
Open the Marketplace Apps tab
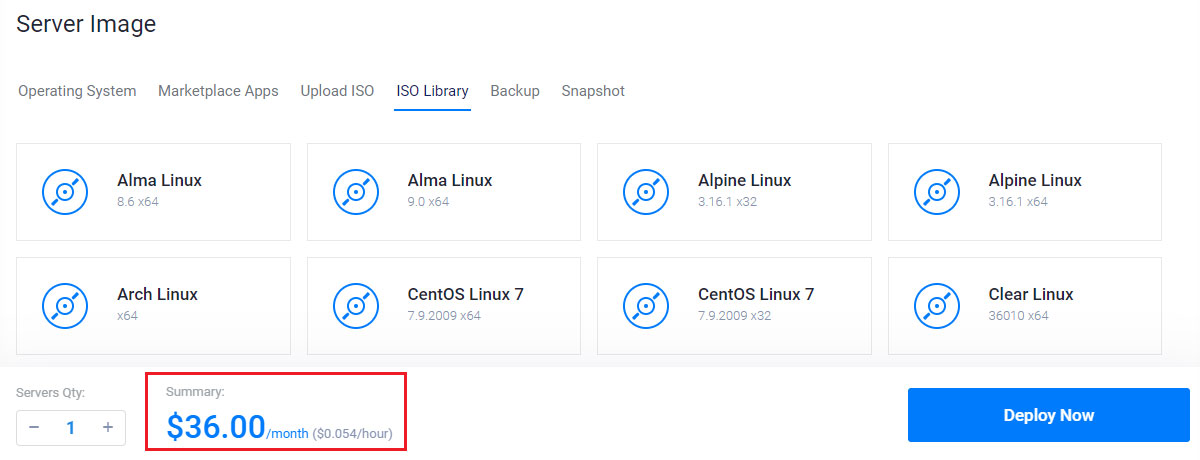coord(218,91)
